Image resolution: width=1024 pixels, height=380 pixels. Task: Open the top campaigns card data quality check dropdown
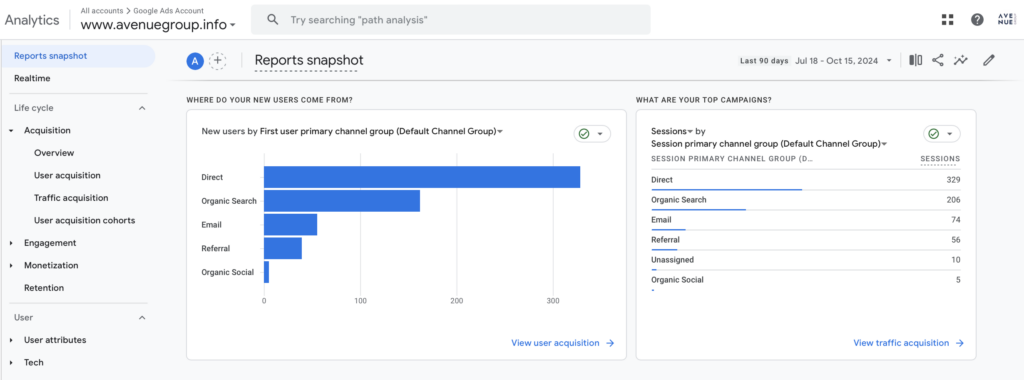coord(942,134)
